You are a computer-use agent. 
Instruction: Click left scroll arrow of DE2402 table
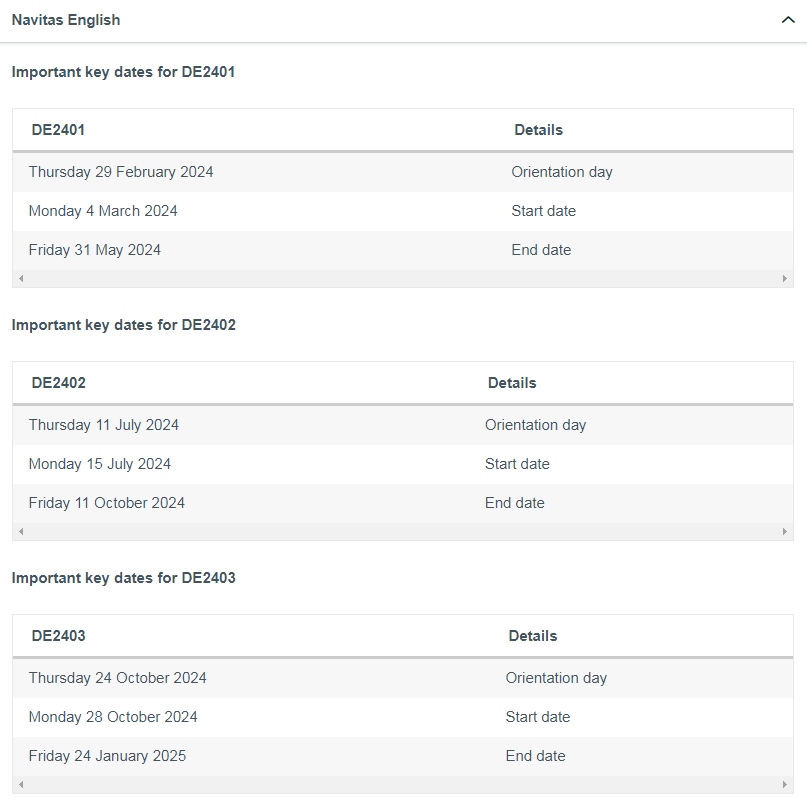point(21,531)
